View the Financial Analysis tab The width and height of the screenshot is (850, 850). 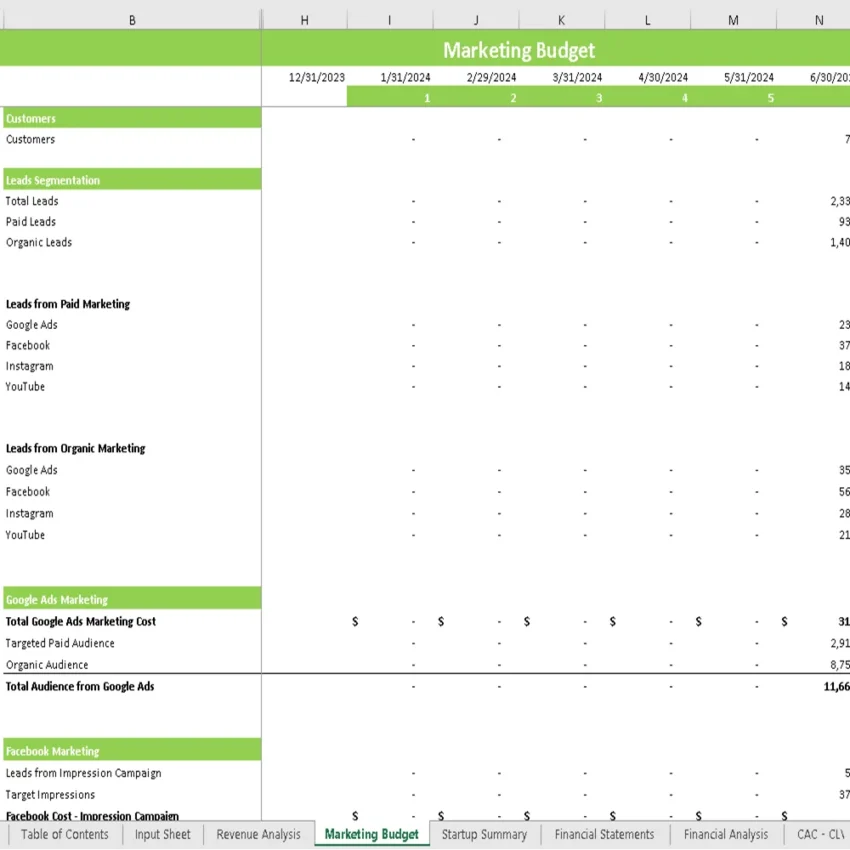click(726, 834)
